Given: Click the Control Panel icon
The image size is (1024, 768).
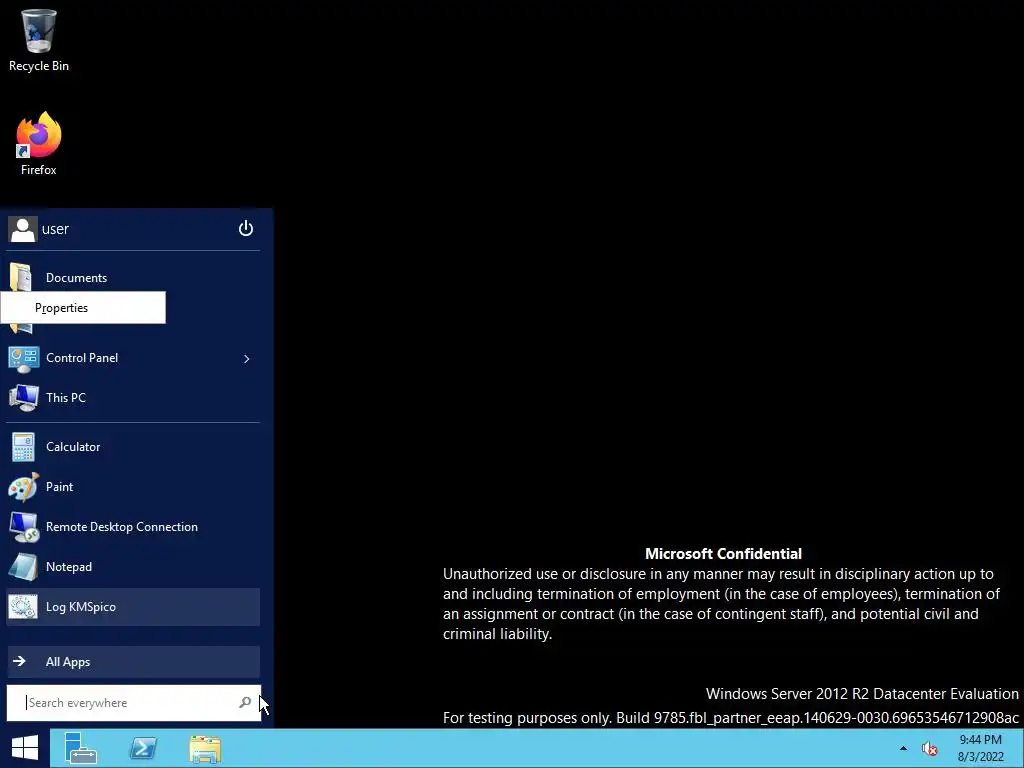Looking at the screenshot, I should [24, 359].
